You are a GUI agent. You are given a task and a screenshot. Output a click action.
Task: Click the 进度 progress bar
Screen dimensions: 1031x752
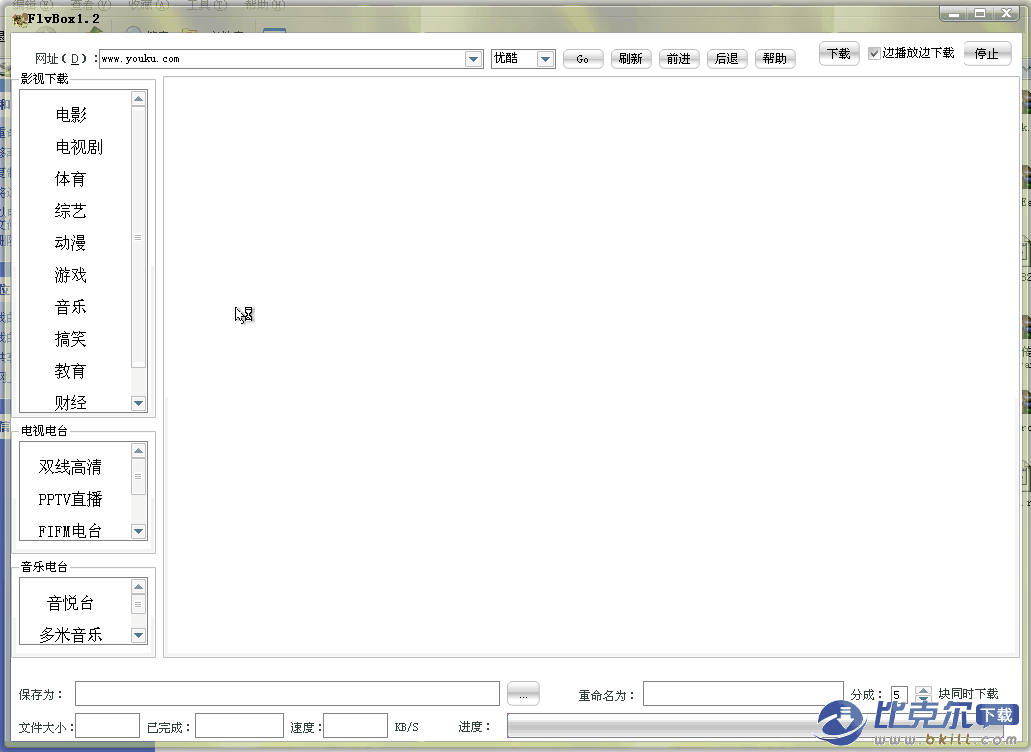[755, 726]
